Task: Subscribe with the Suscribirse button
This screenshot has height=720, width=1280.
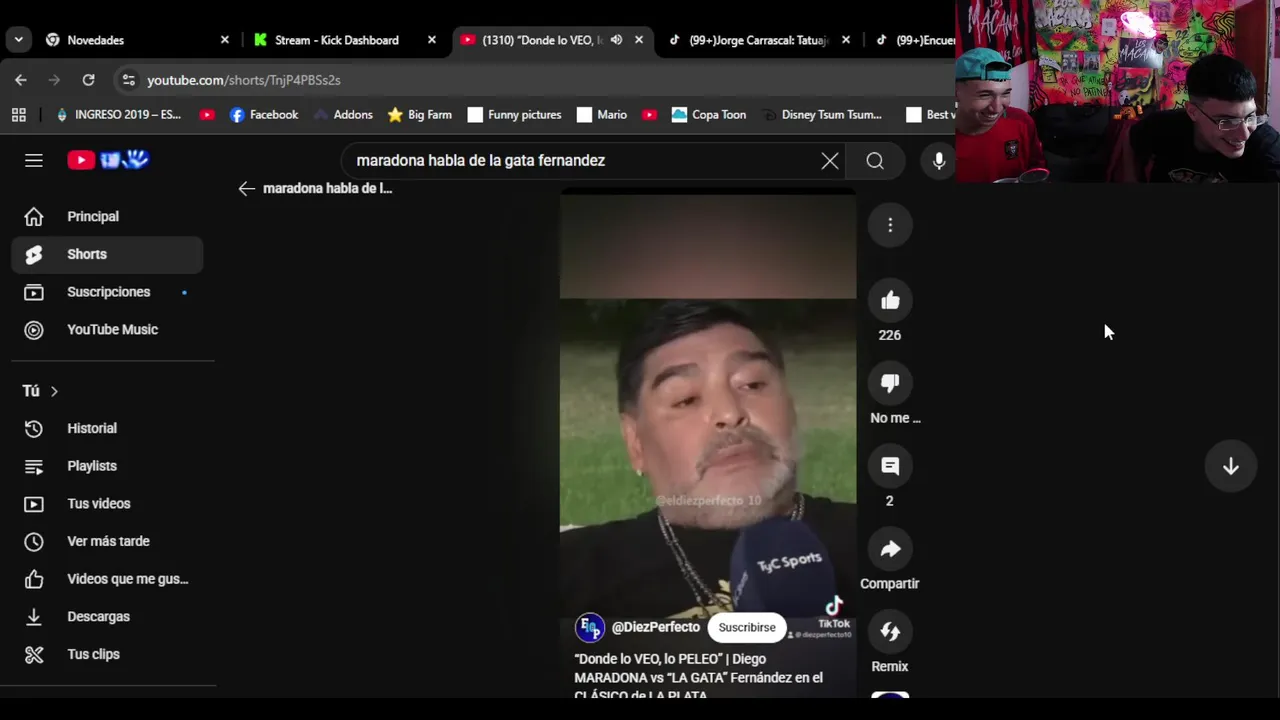Action: 747,627
